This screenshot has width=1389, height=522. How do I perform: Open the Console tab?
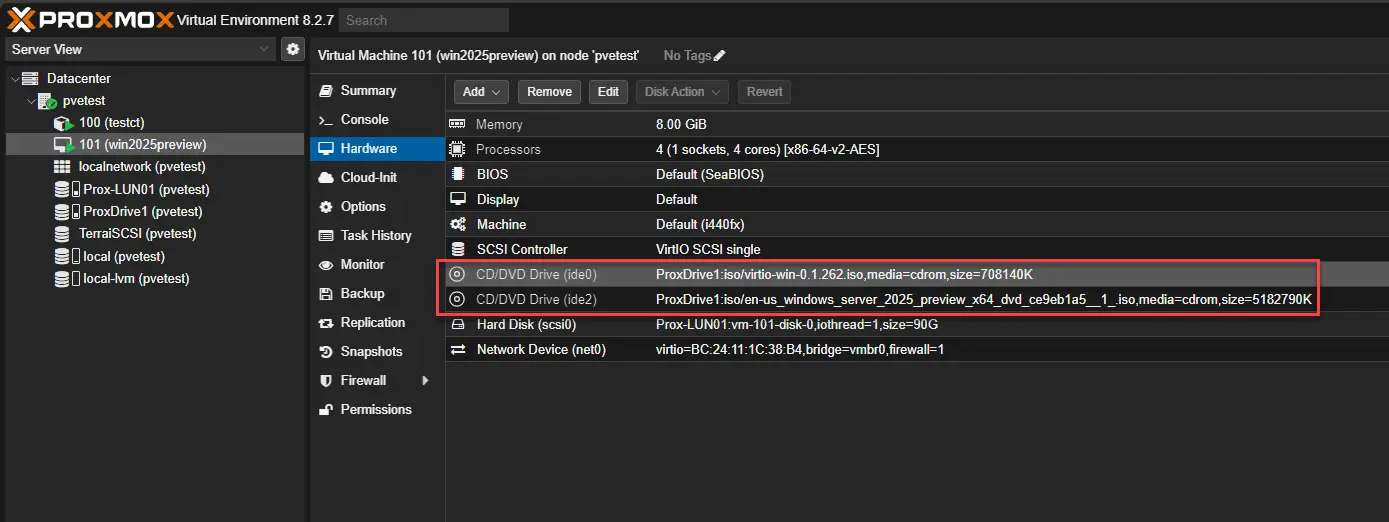point(377,119)
